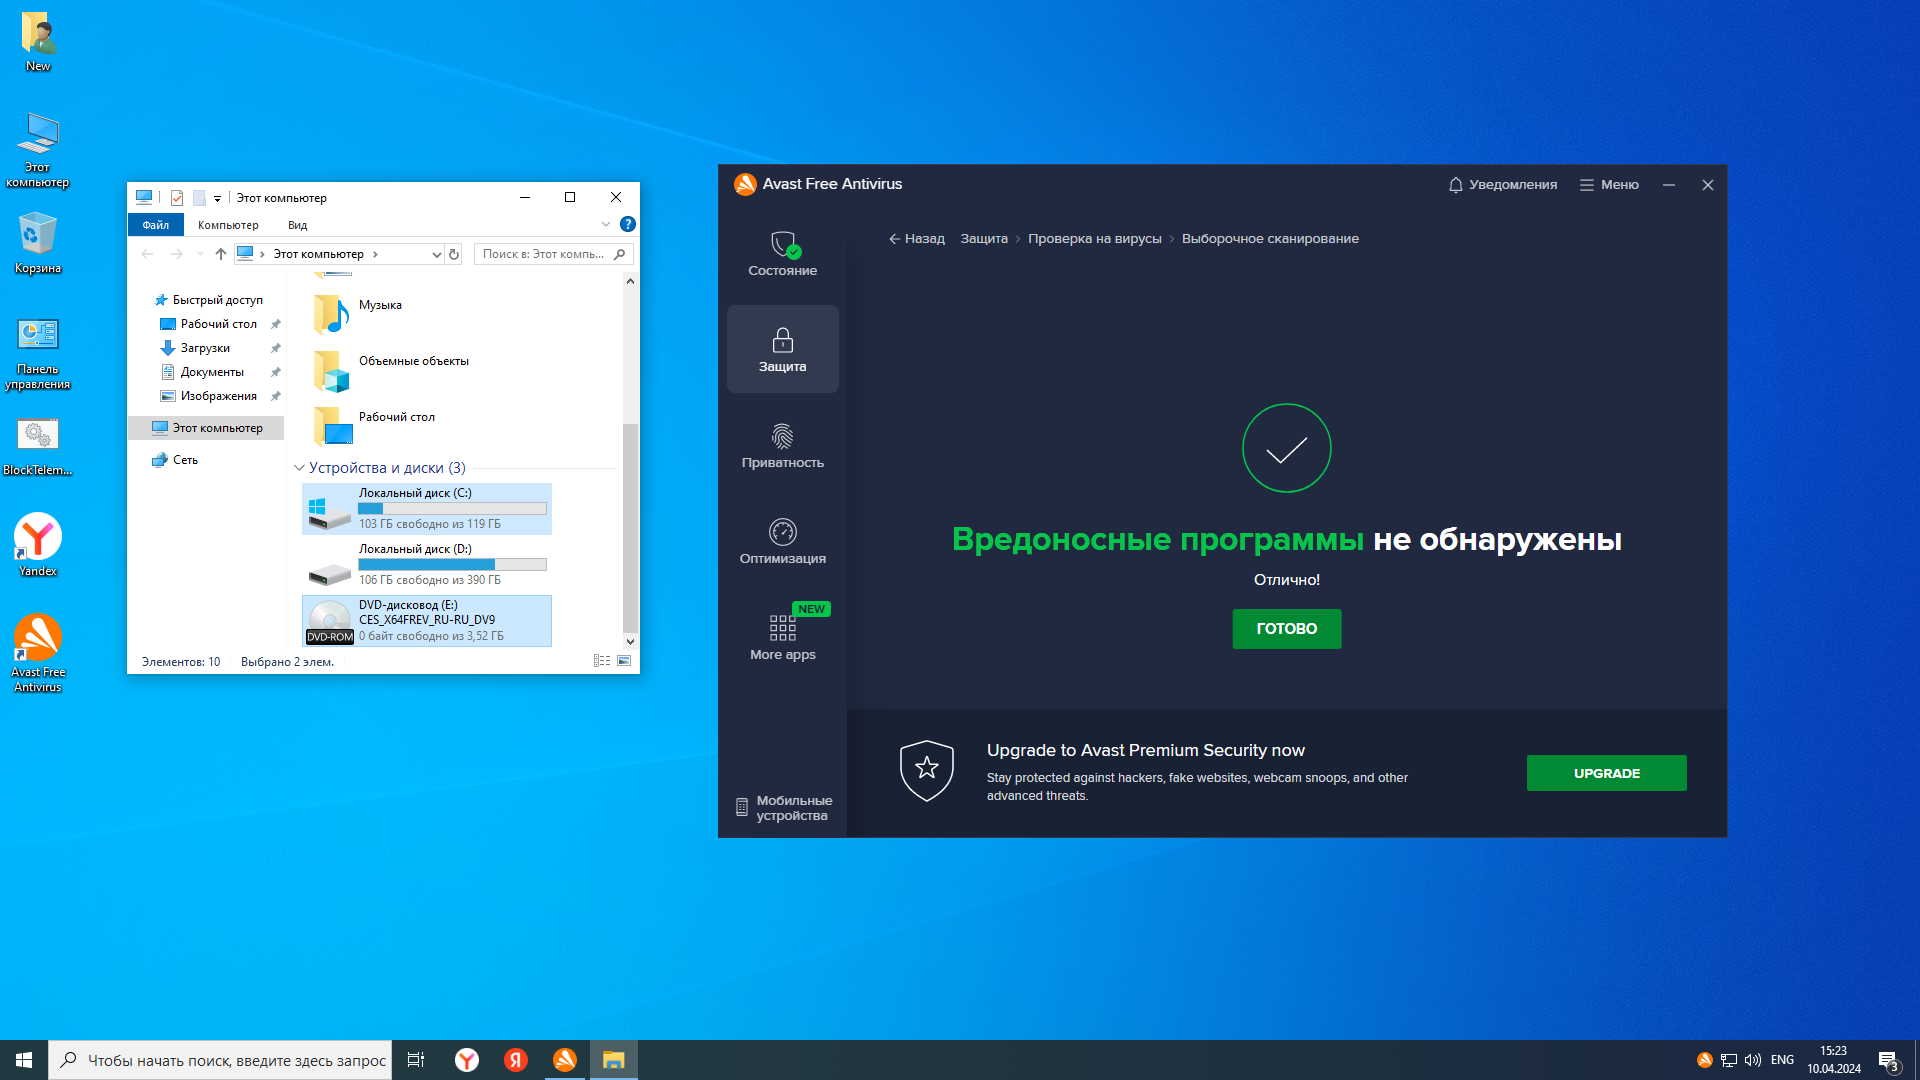1920x1080 pixels.
Task: Click the properties checkmark quick access button
Action: point(177,198)
